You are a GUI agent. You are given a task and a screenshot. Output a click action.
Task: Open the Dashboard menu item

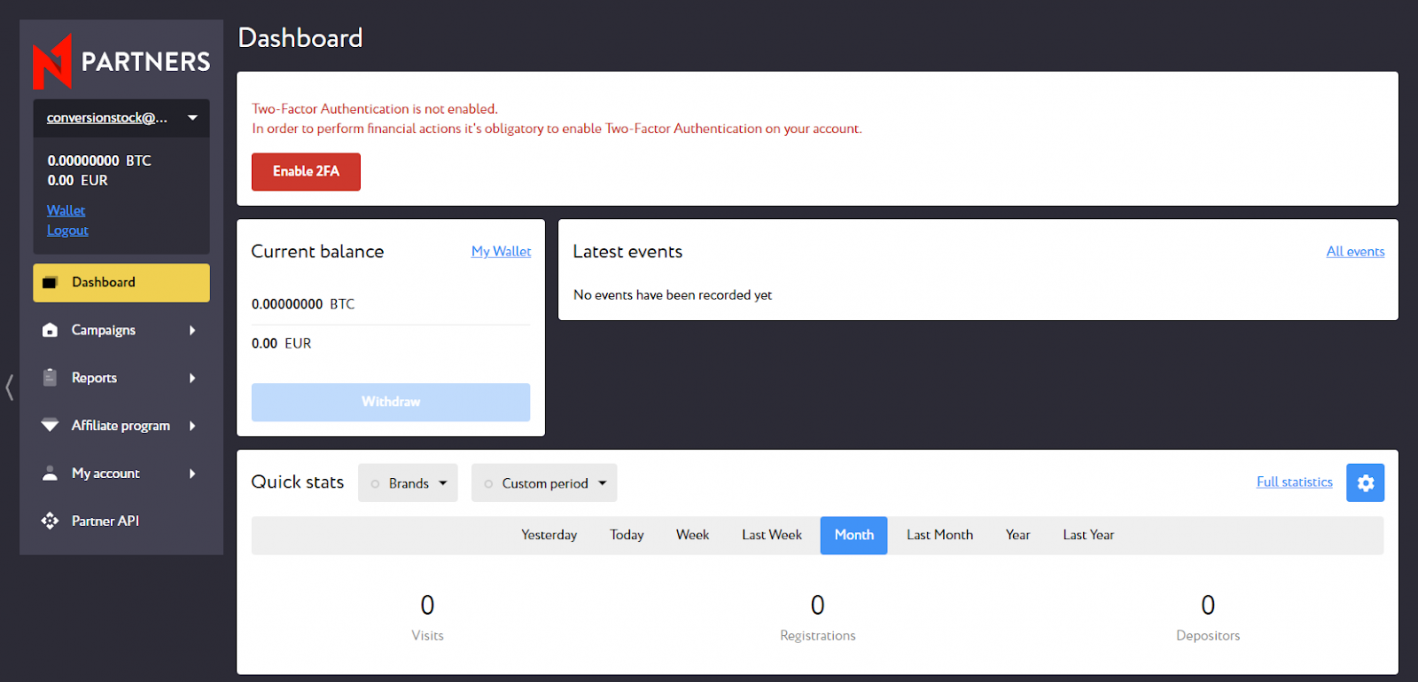tap(121, 283)
